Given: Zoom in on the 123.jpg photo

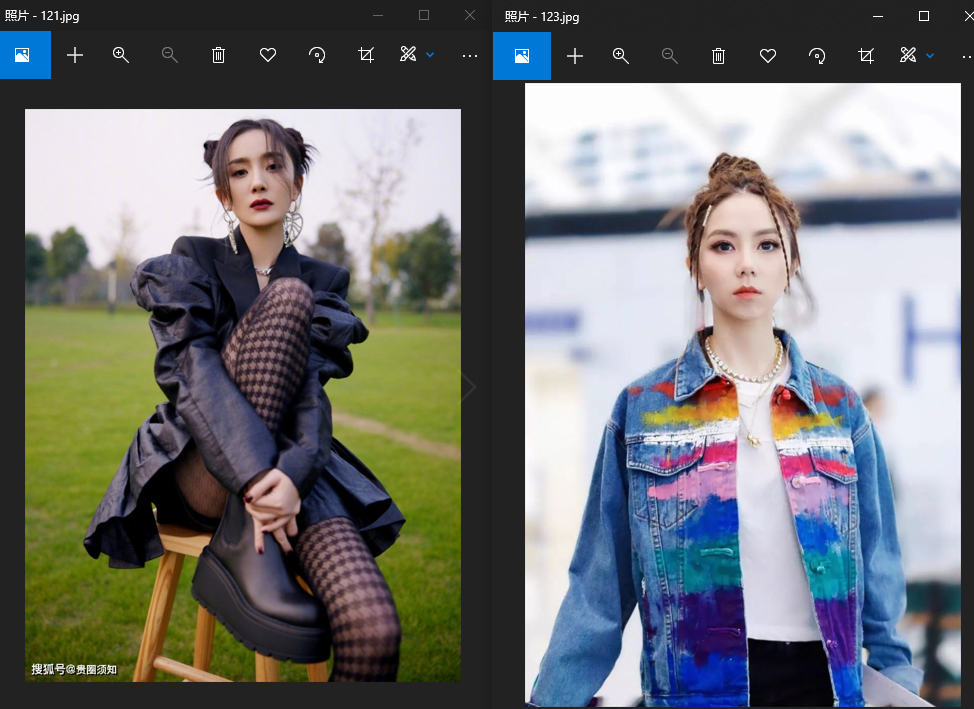Looking at the screenshot, I should click(x=621, y=57).
